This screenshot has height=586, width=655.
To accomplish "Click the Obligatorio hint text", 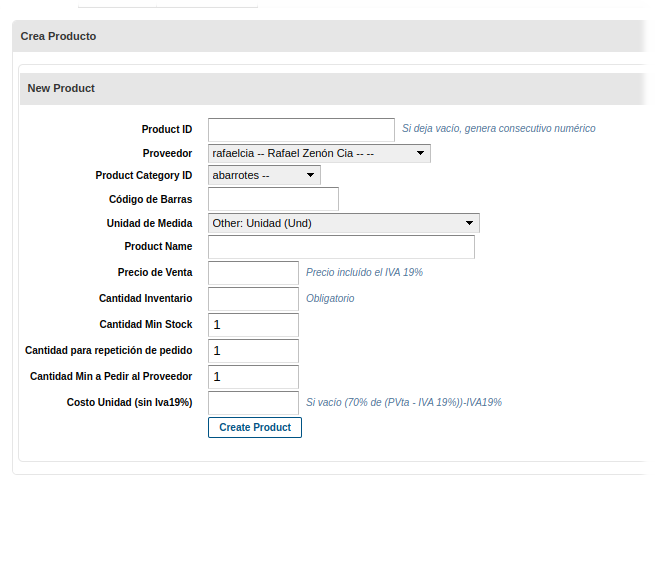I will 330,299.
